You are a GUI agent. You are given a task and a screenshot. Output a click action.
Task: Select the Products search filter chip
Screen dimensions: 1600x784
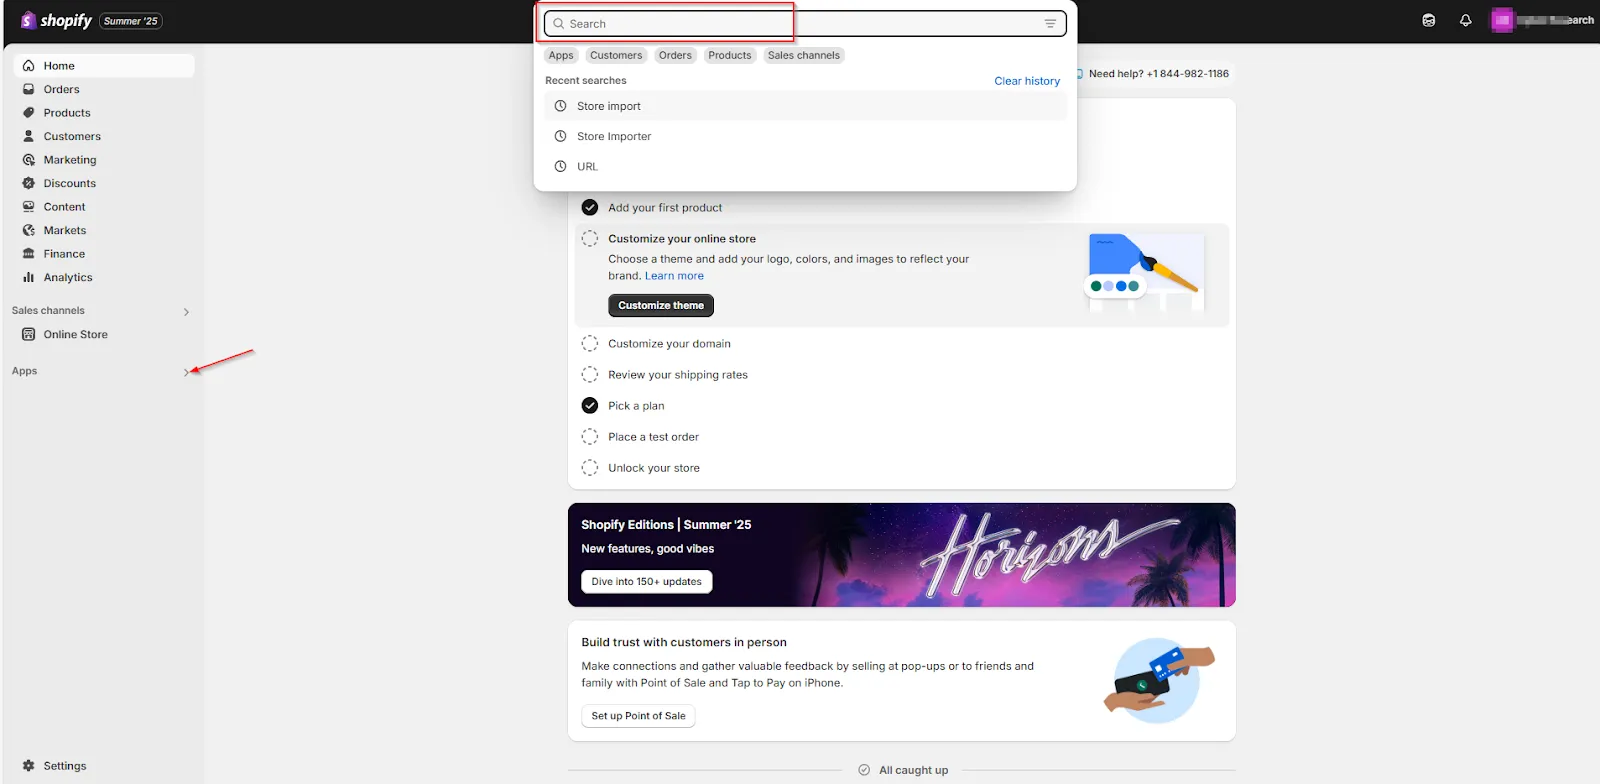(x=730, y=55)
